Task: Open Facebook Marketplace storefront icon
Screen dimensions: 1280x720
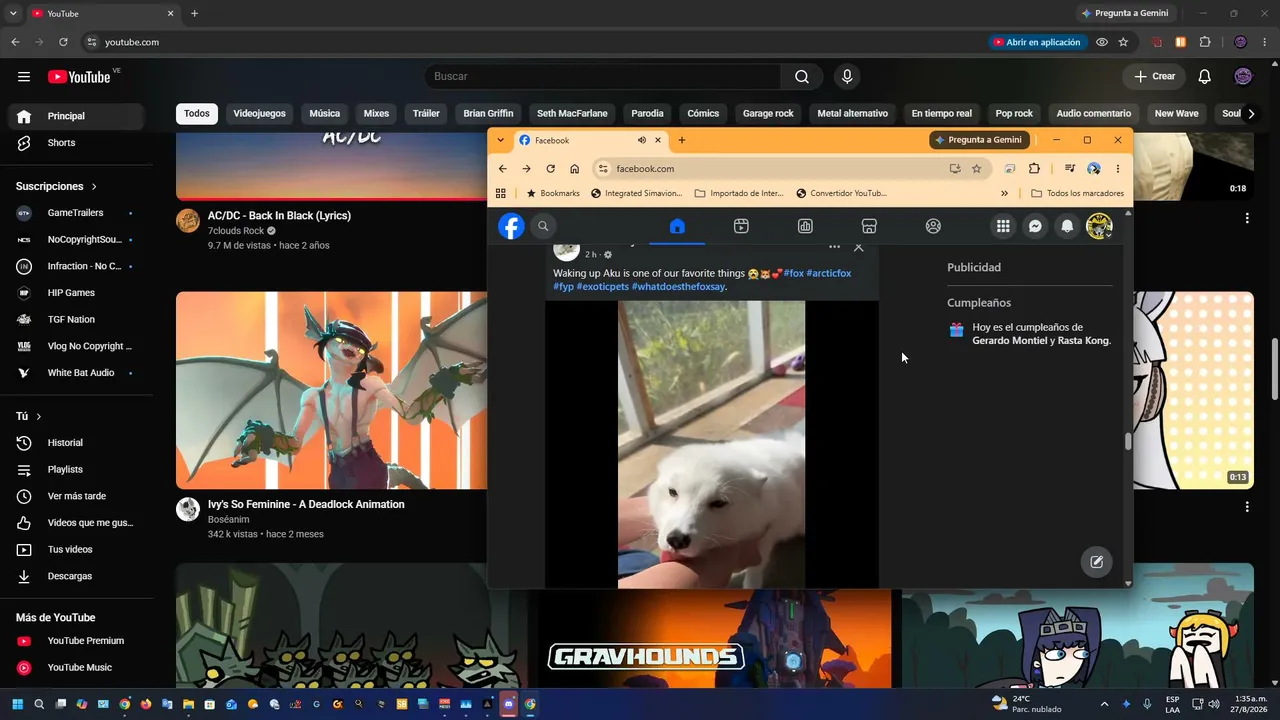Action: coord(869,226)
